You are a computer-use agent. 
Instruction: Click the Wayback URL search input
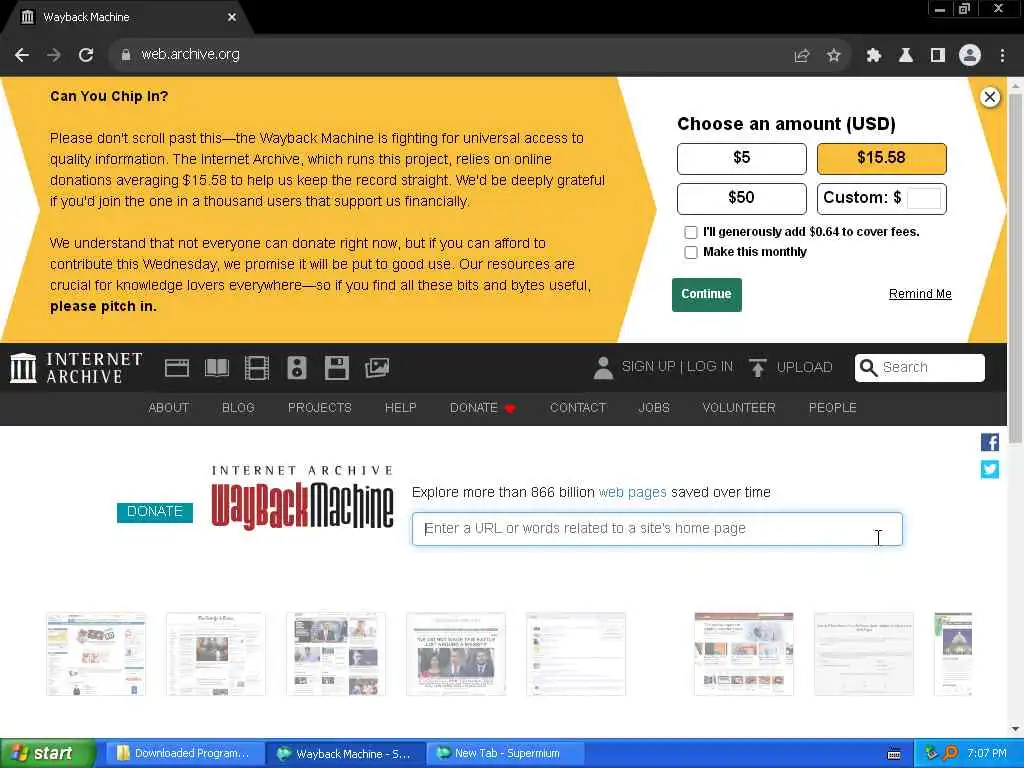pos(657,529)
